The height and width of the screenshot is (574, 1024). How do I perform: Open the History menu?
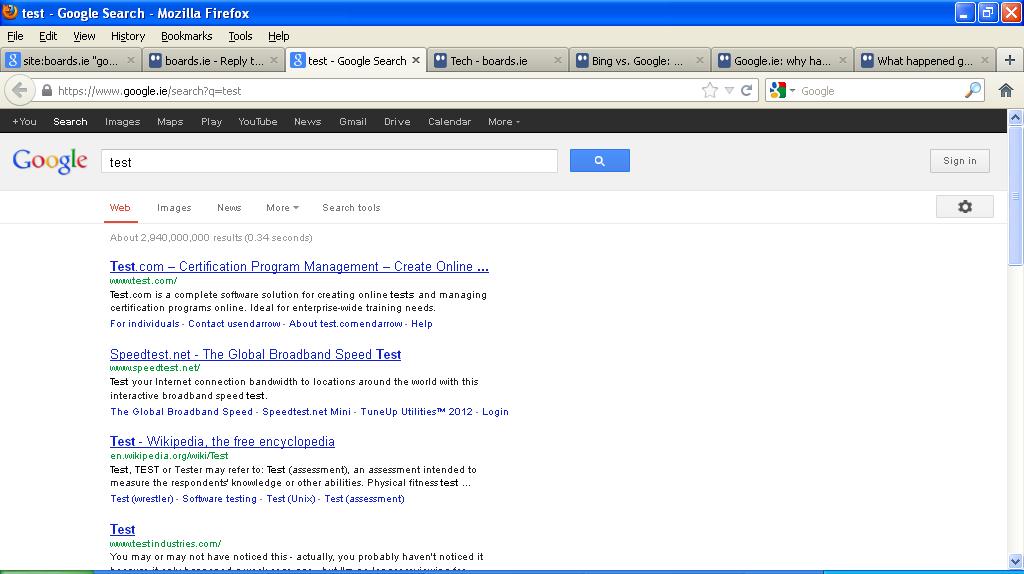(x=128, y=36)
